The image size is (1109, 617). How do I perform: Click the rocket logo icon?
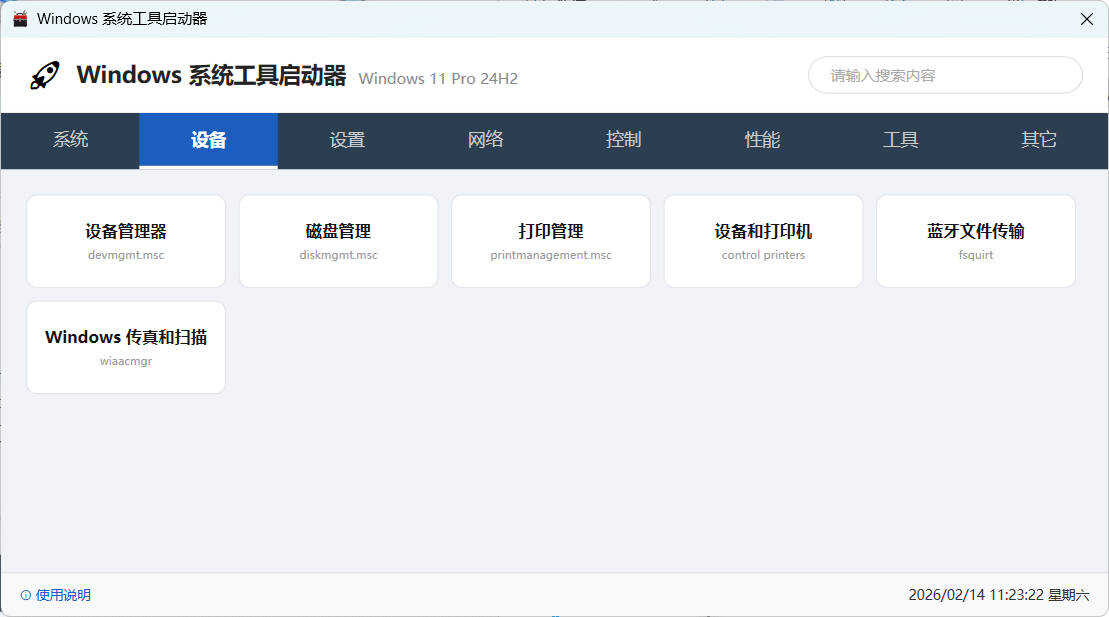click(x=44, y=74)
